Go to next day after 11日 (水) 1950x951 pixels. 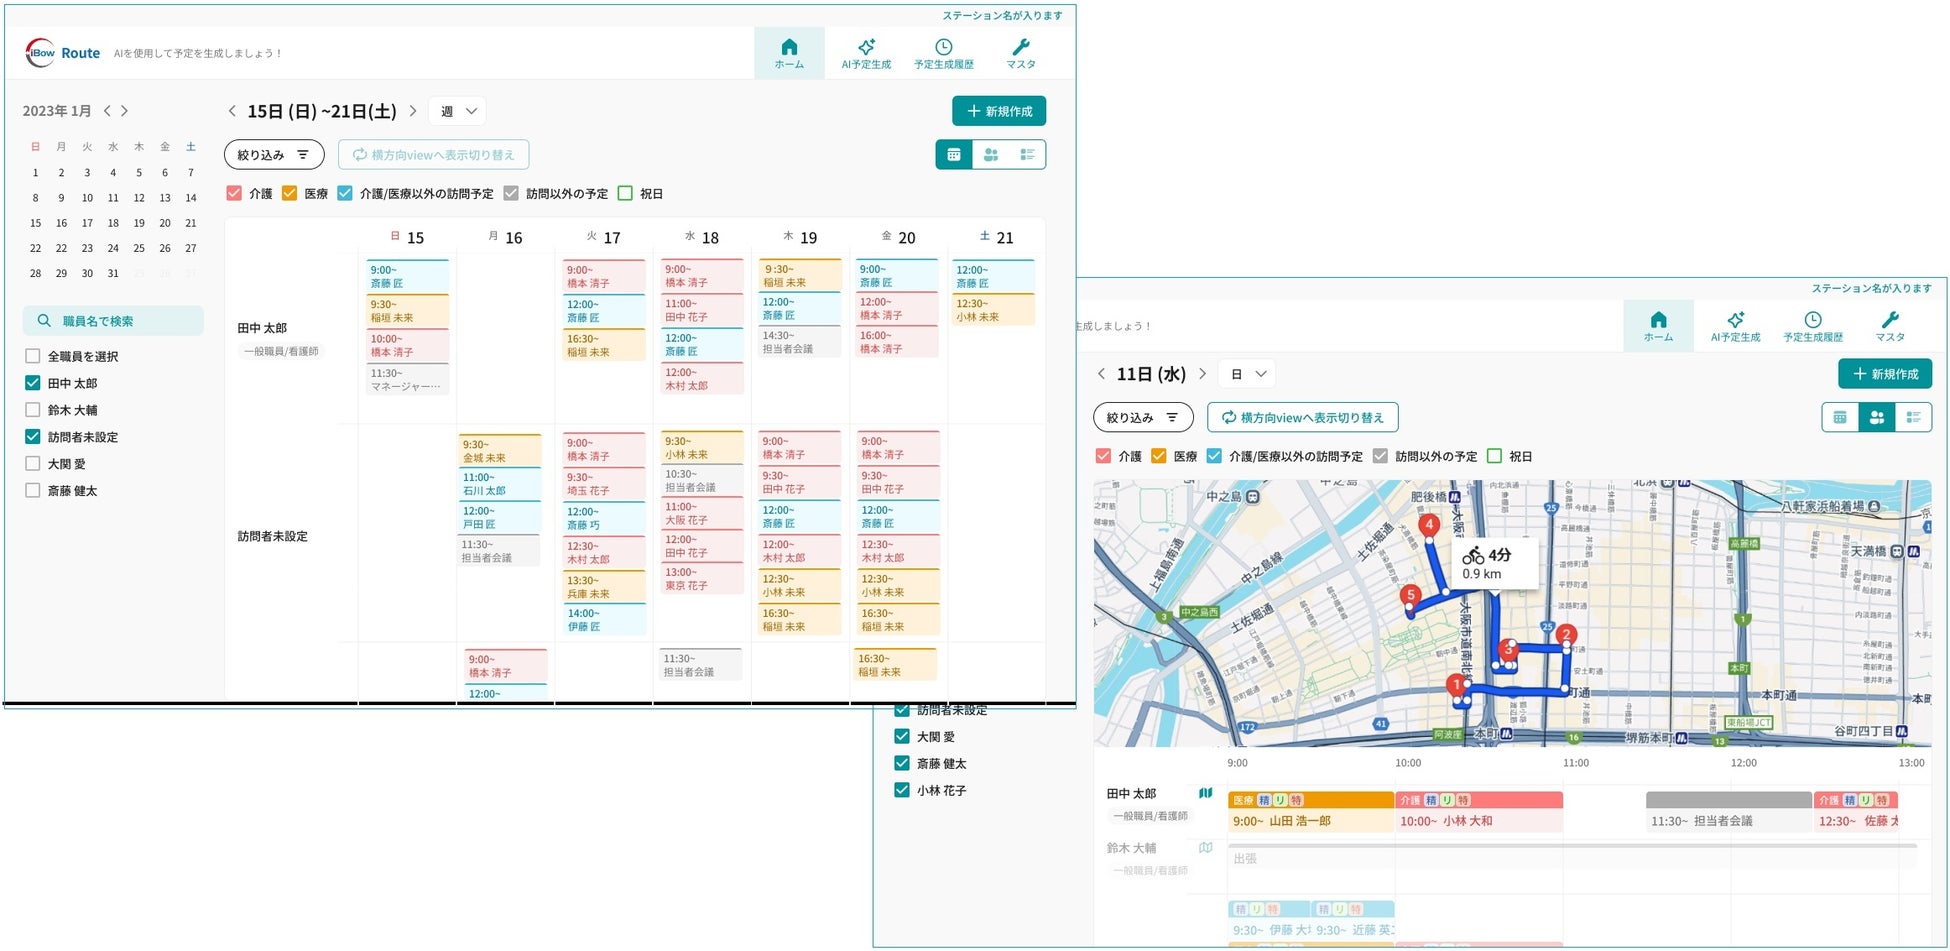[1202, 374]
